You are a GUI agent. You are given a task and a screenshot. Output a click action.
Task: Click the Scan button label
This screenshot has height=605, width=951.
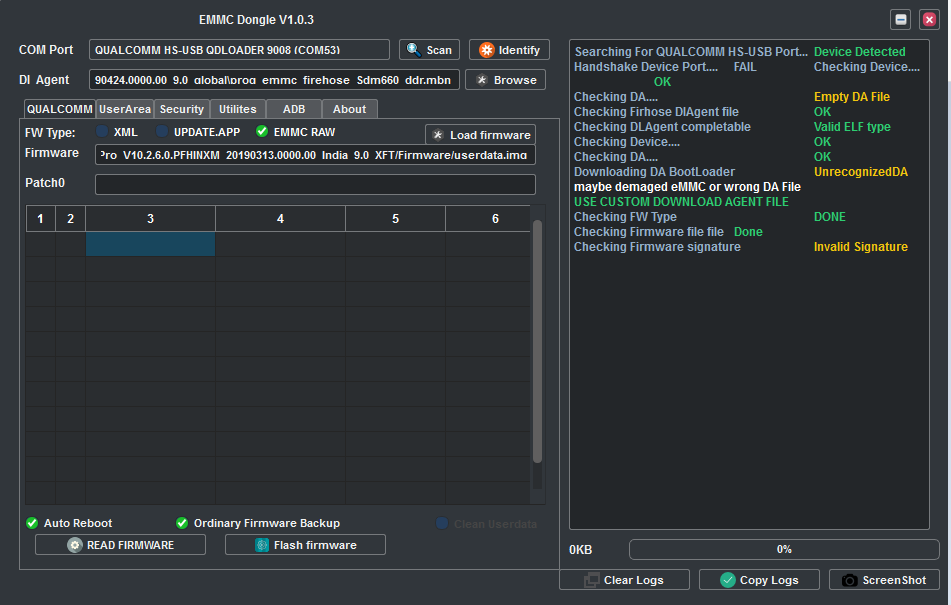tap(439, 50)
